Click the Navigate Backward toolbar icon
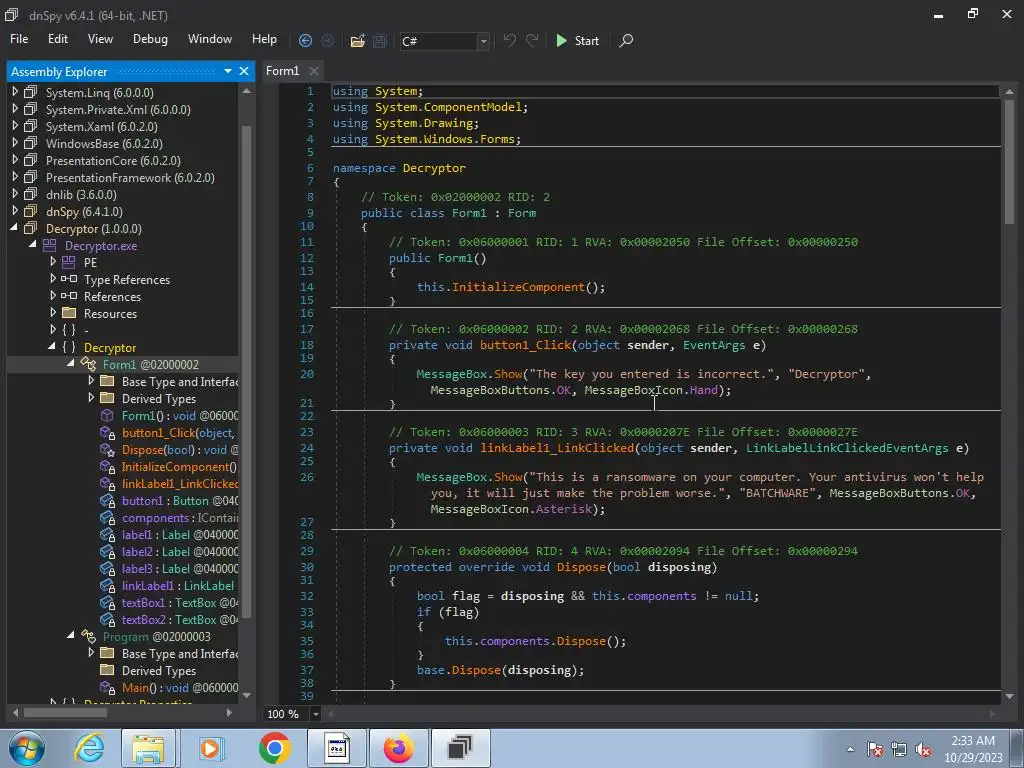This screenshot has height=768, width=1024. point(305,40)
